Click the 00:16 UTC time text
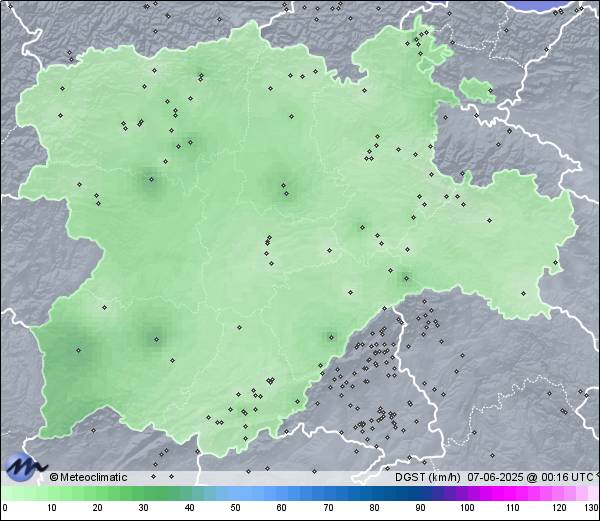The width and height of the screenshot is (600, 521). [x=566, y=477]
